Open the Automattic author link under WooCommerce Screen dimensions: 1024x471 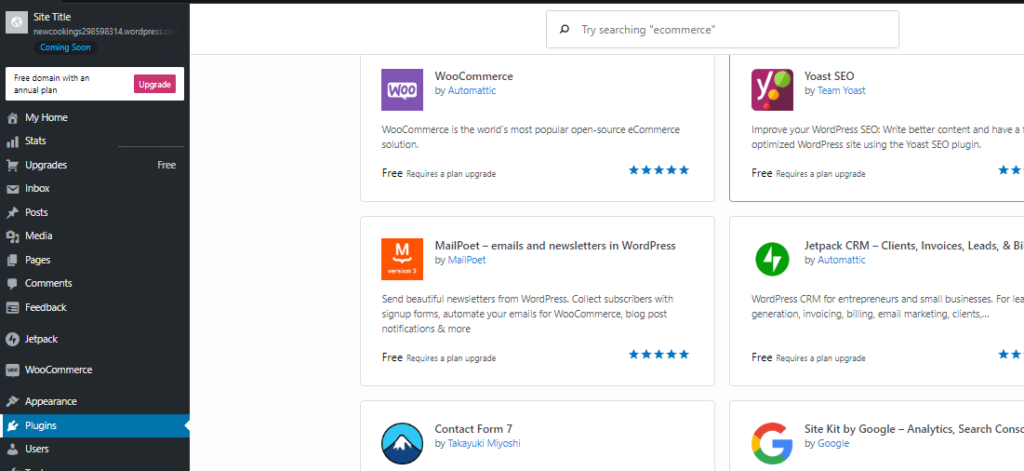point(472,91)
